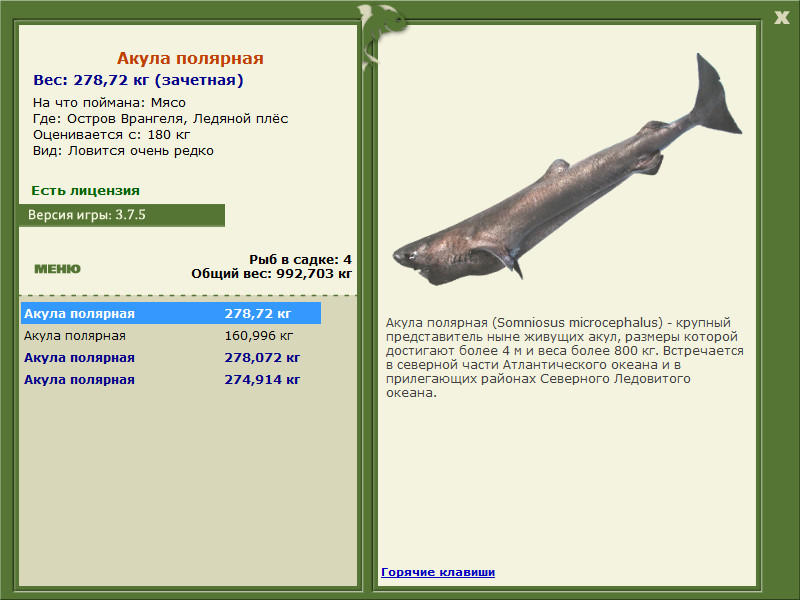
Task: Open the Горячие клавиши link
Action: click(x=438, y=572)
